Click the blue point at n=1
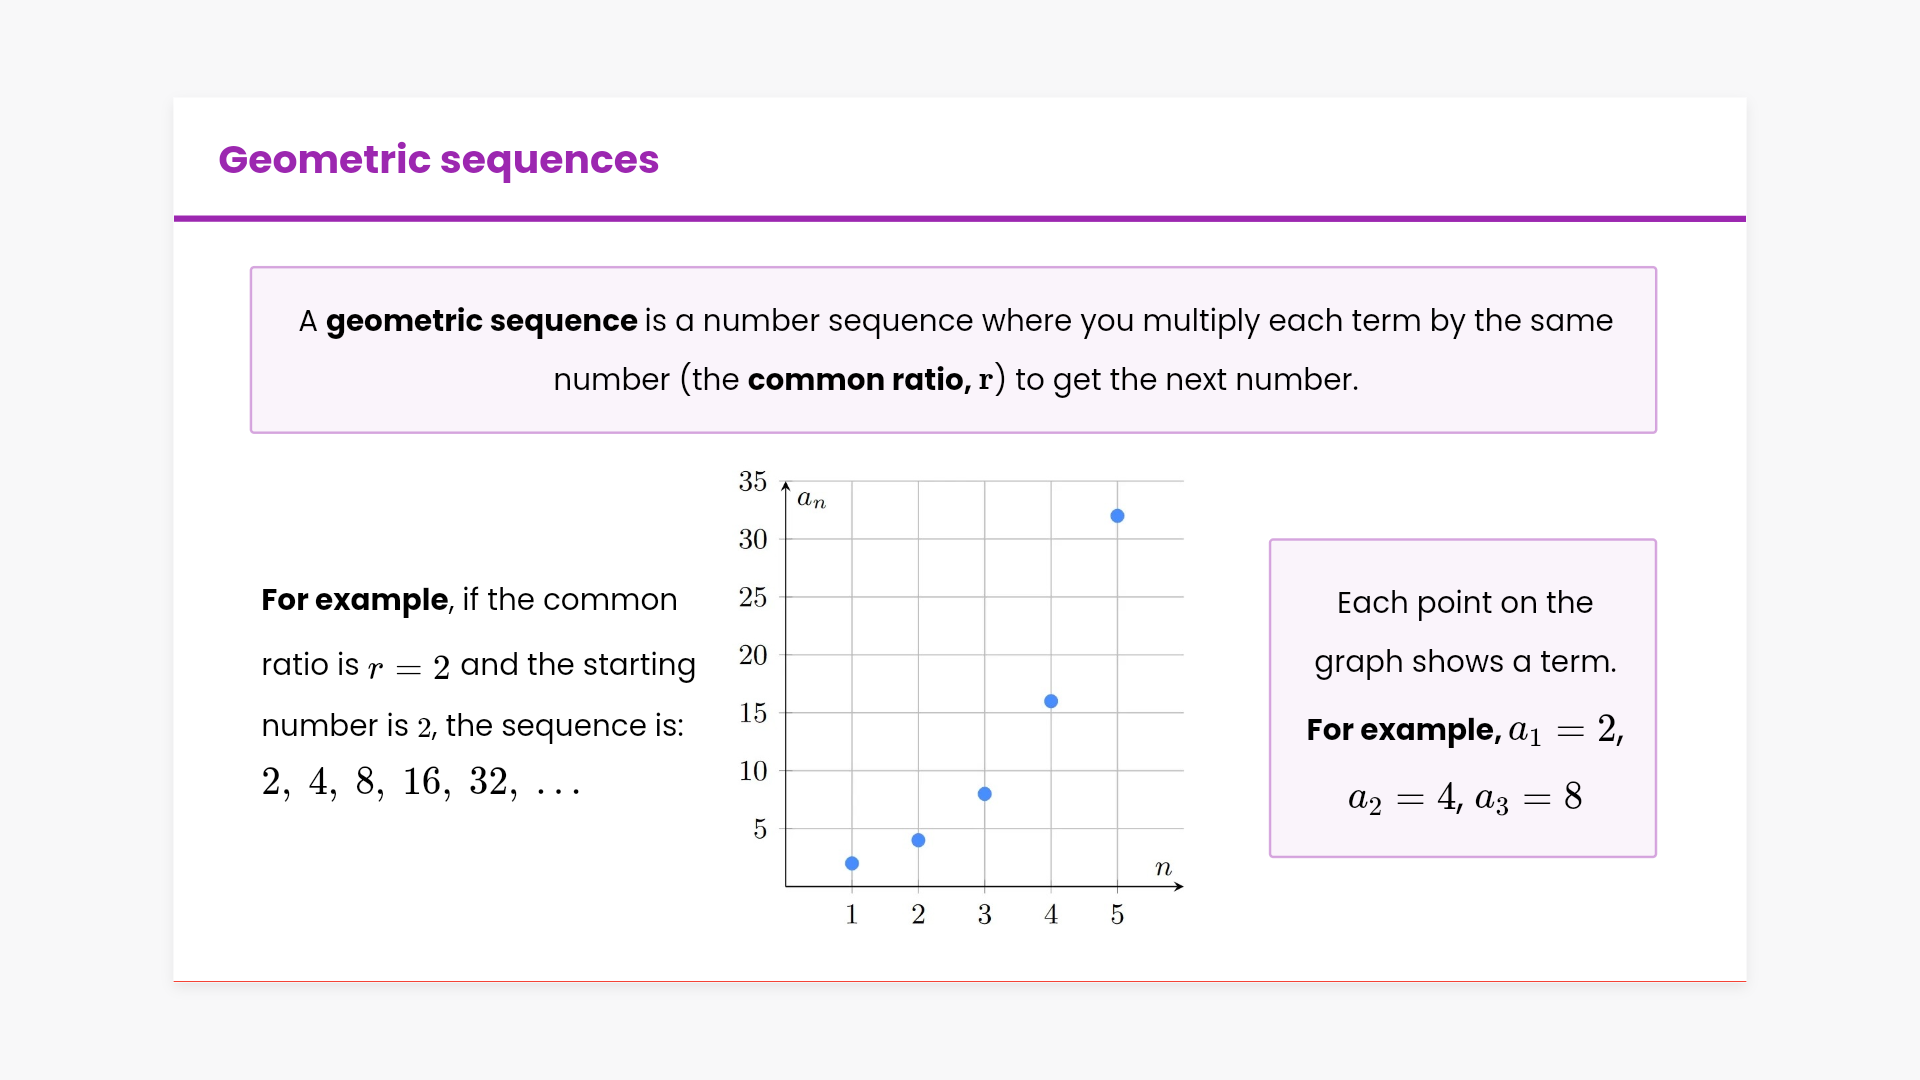The height and width of the screenshot is (1080, 1920). click(x=852, y=863)
